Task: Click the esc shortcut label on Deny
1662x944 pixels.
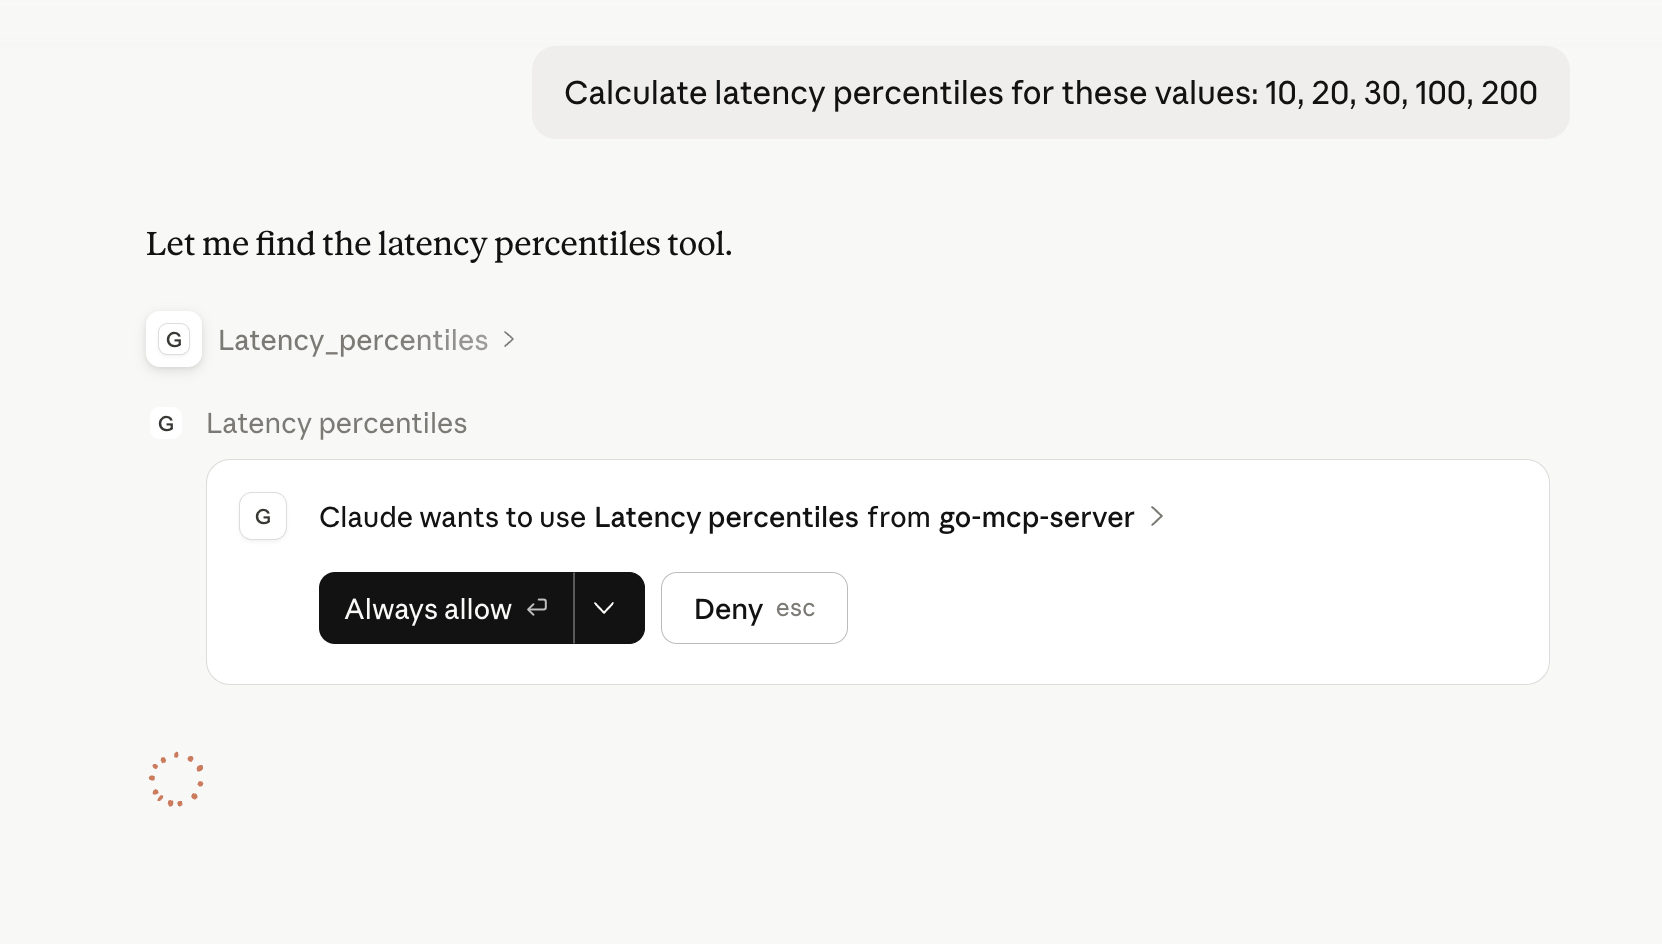Action: click(x=794, y=608)
